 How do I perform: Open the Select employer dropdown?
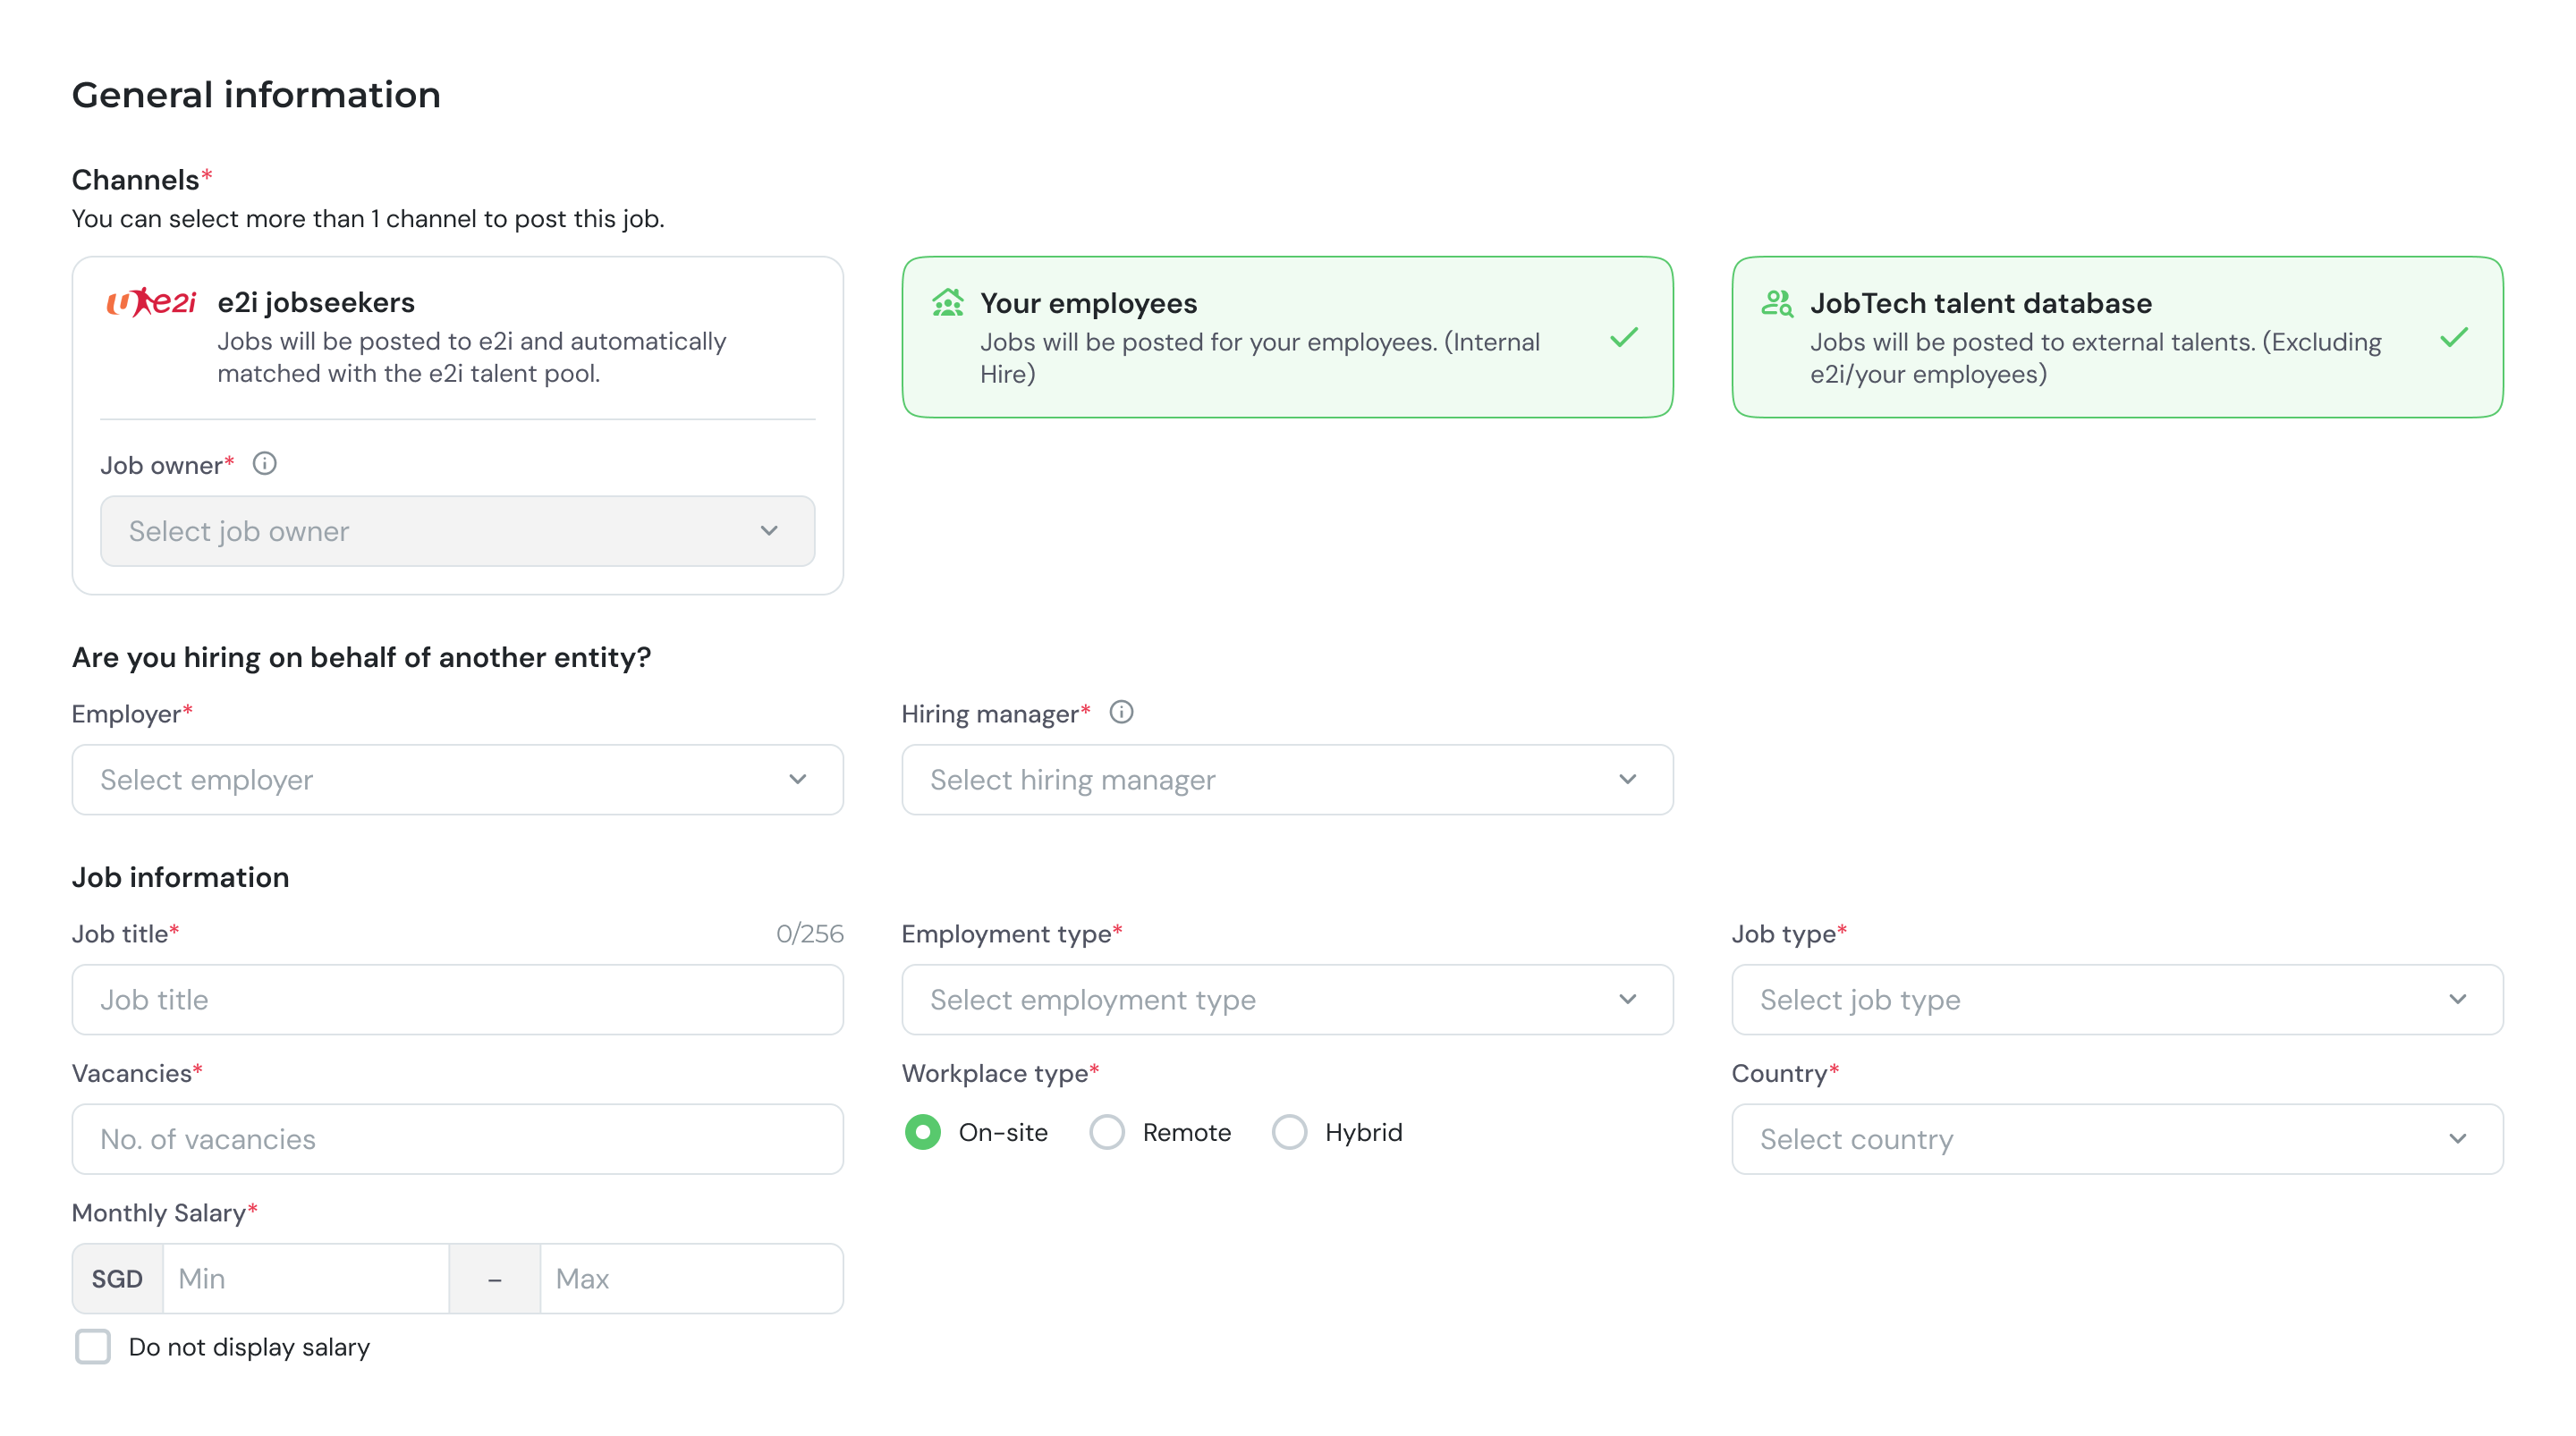click(x=457, y=780)
